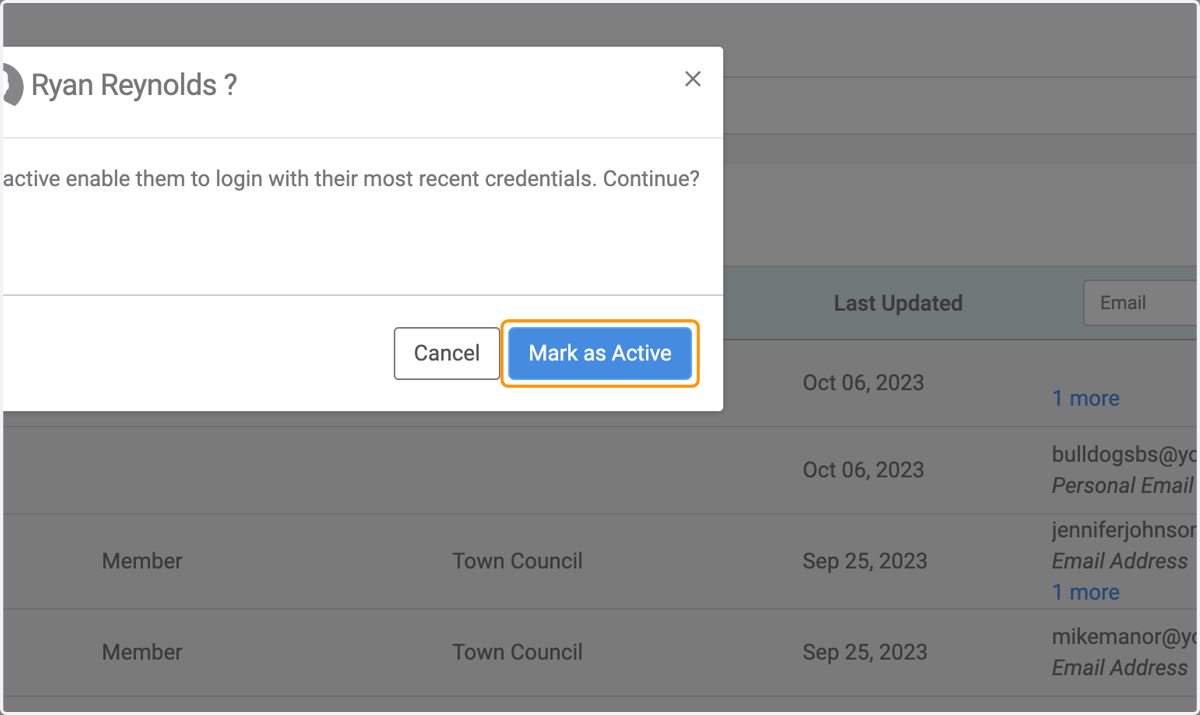Select the second Oct 06, 2023 date cell
The height and width of the screenshot is (715, 1200).
point(863,469)
